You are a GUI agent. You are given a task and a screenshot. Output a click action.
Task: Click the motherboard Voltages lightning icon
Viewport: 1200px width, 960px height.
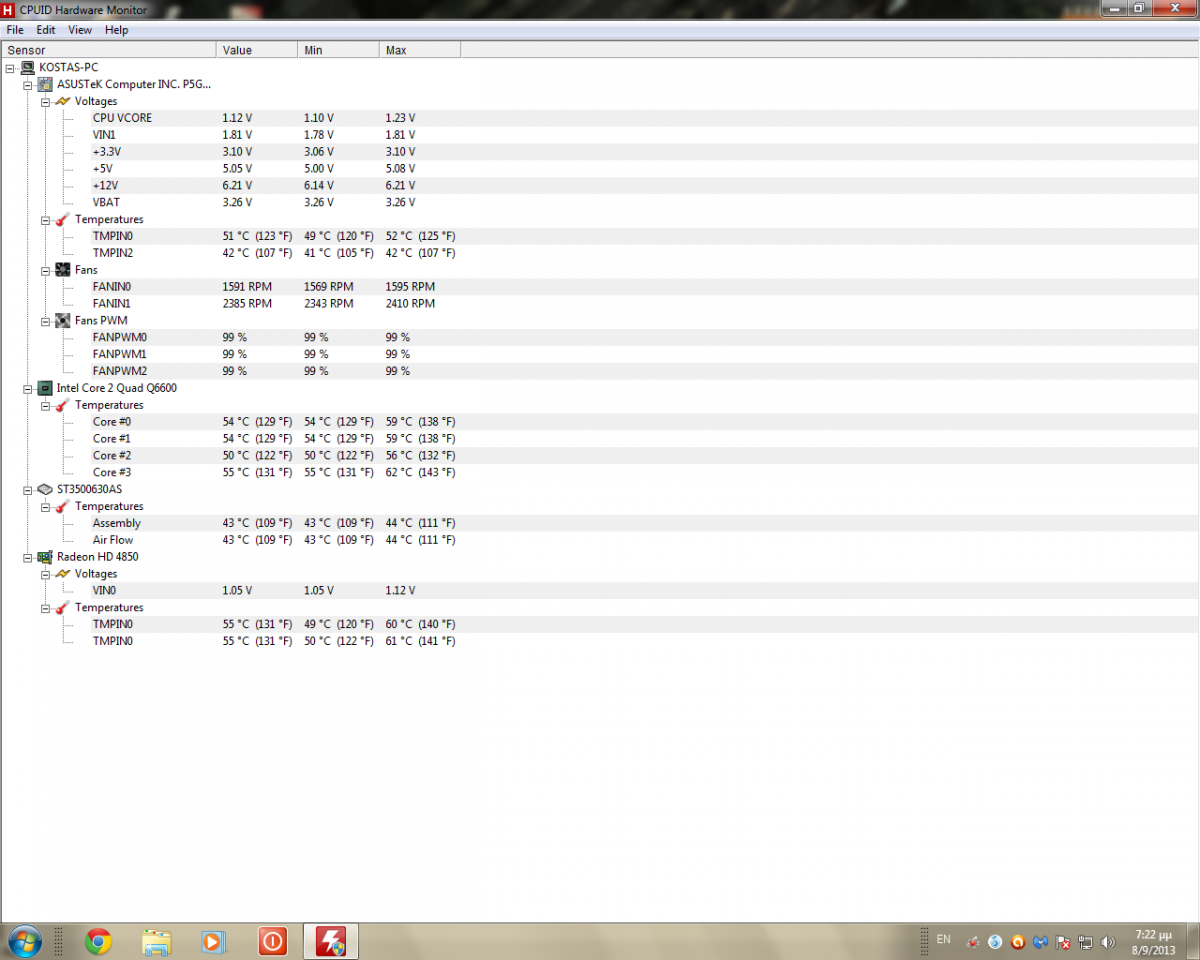pos(62,101)
